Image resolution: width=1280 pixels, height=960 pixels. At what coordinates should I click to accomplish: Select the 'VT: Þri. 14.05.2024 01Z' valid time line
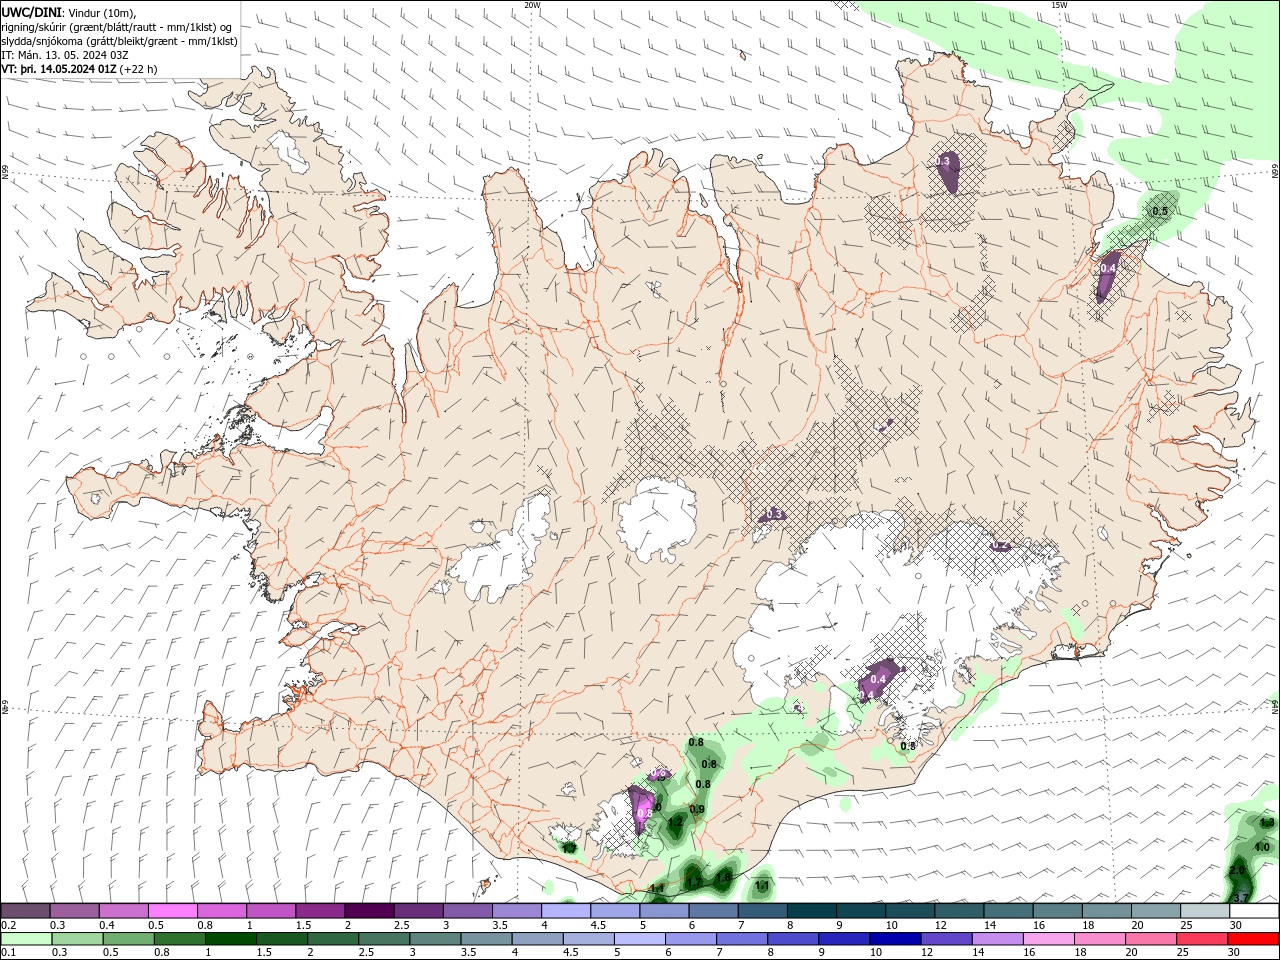coord(79,69)
